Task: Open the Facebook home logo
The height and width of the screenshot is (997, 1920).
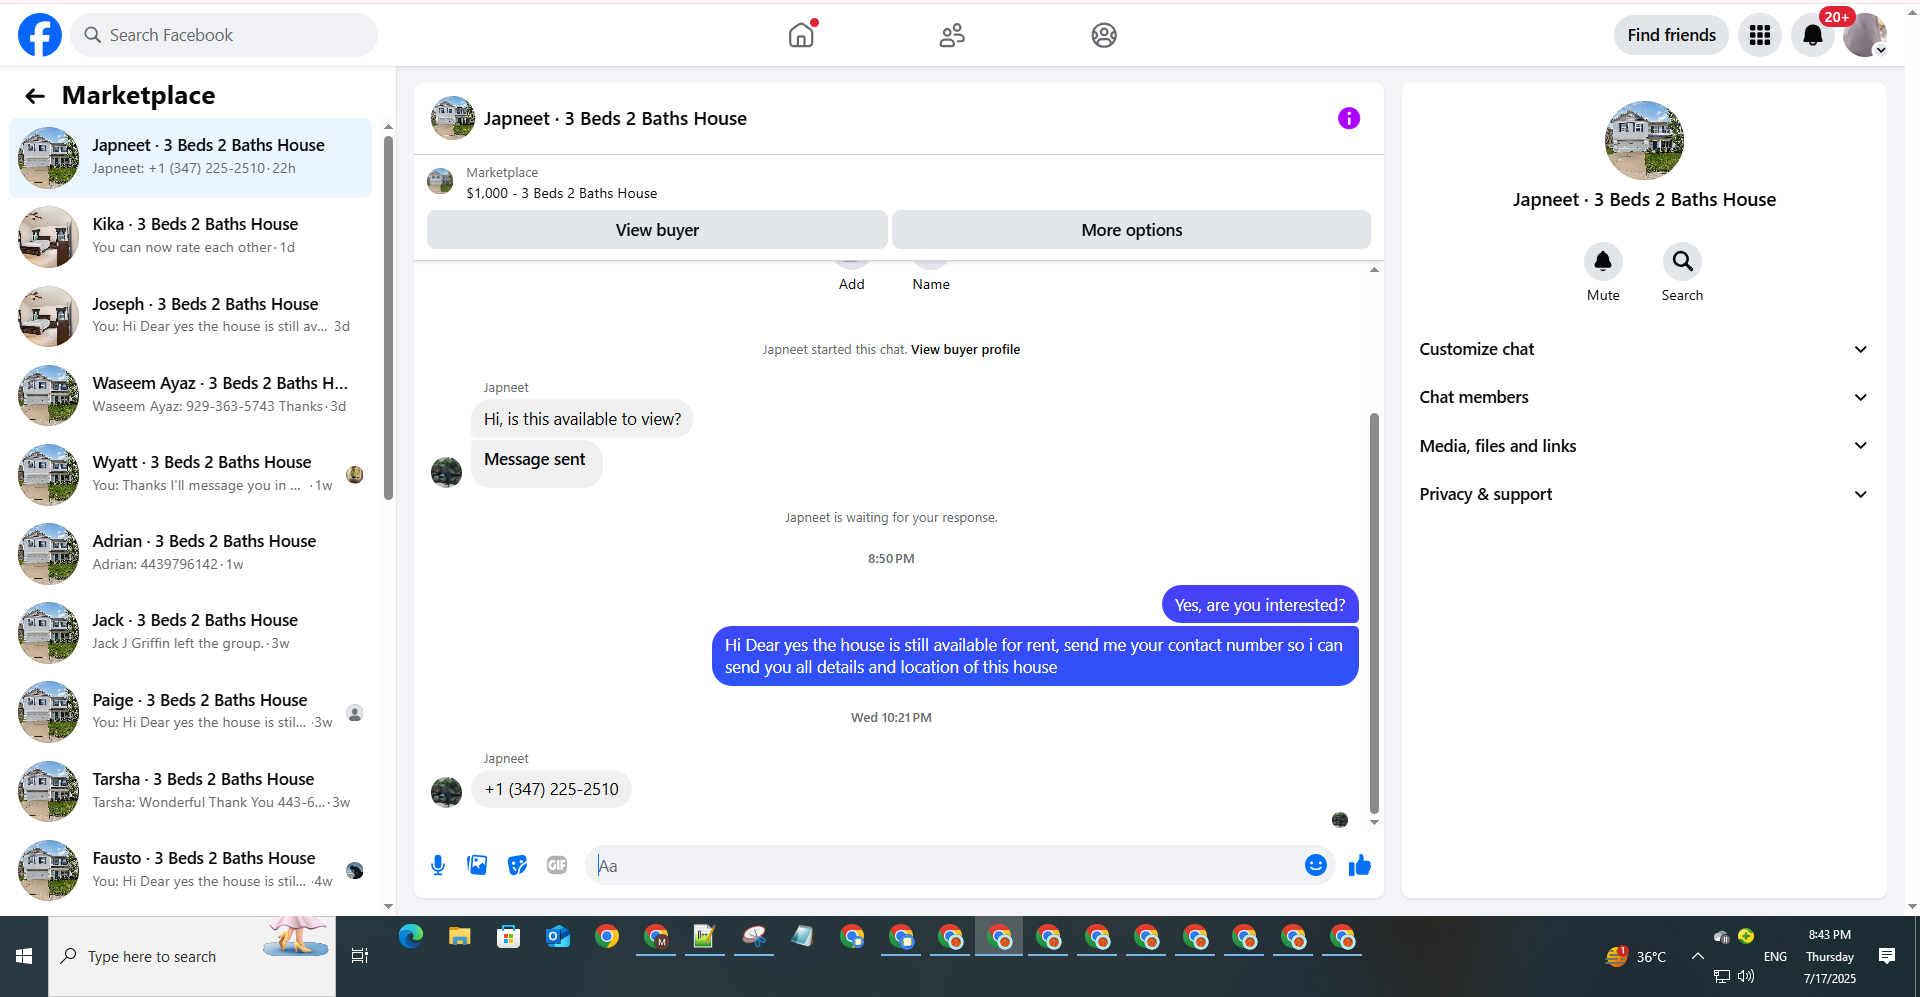Action: [x=40, y=35]
